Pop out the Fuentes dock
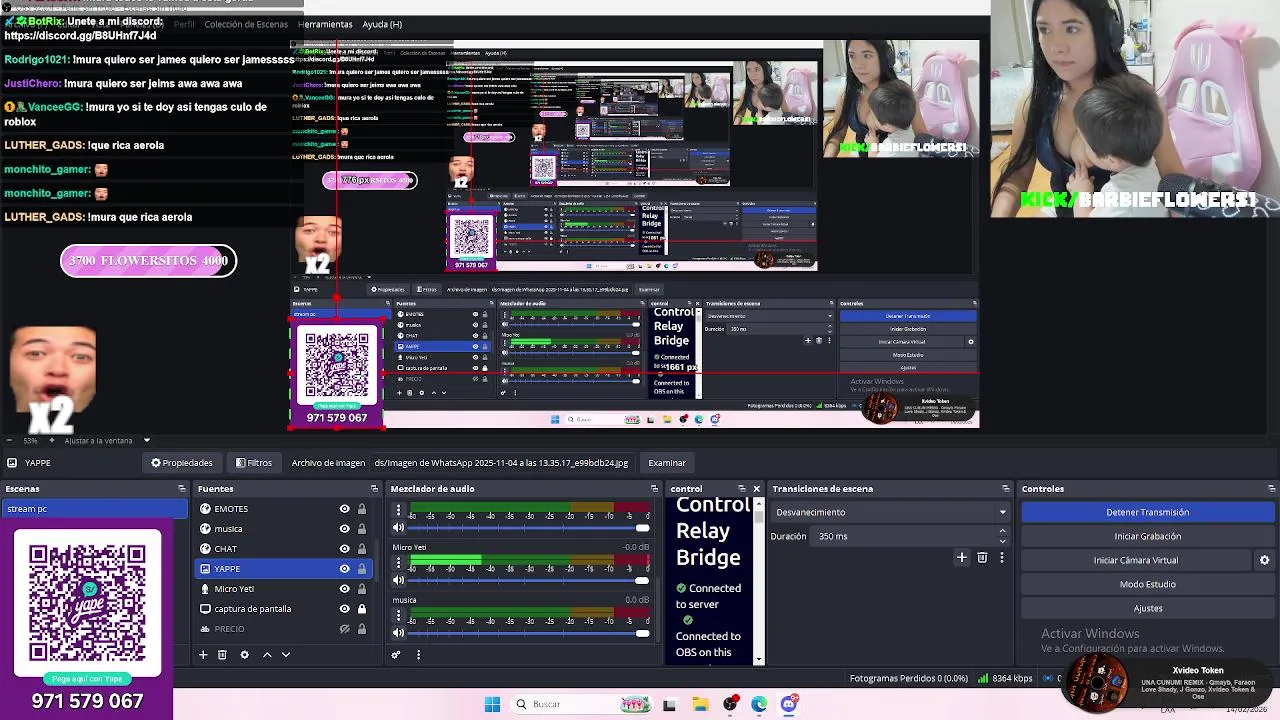The image size is (1280, 720). point(374,489)
